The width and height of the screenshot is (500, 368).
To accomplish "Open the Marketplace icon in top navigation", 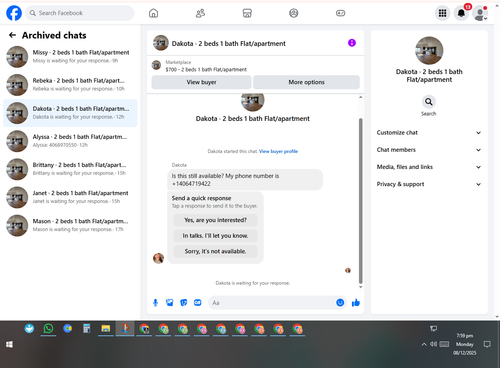I will point(247,13).
